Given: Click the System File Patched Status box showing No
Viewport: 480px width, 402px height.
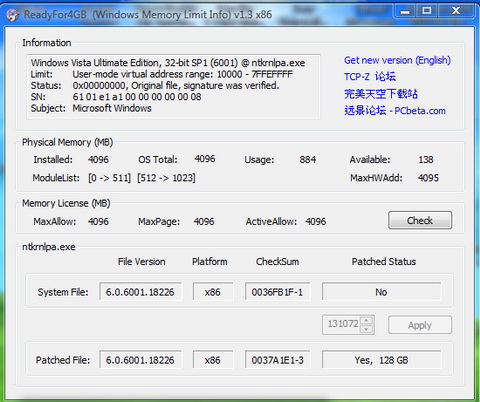Looking at the screenshot, I should 381,292.
